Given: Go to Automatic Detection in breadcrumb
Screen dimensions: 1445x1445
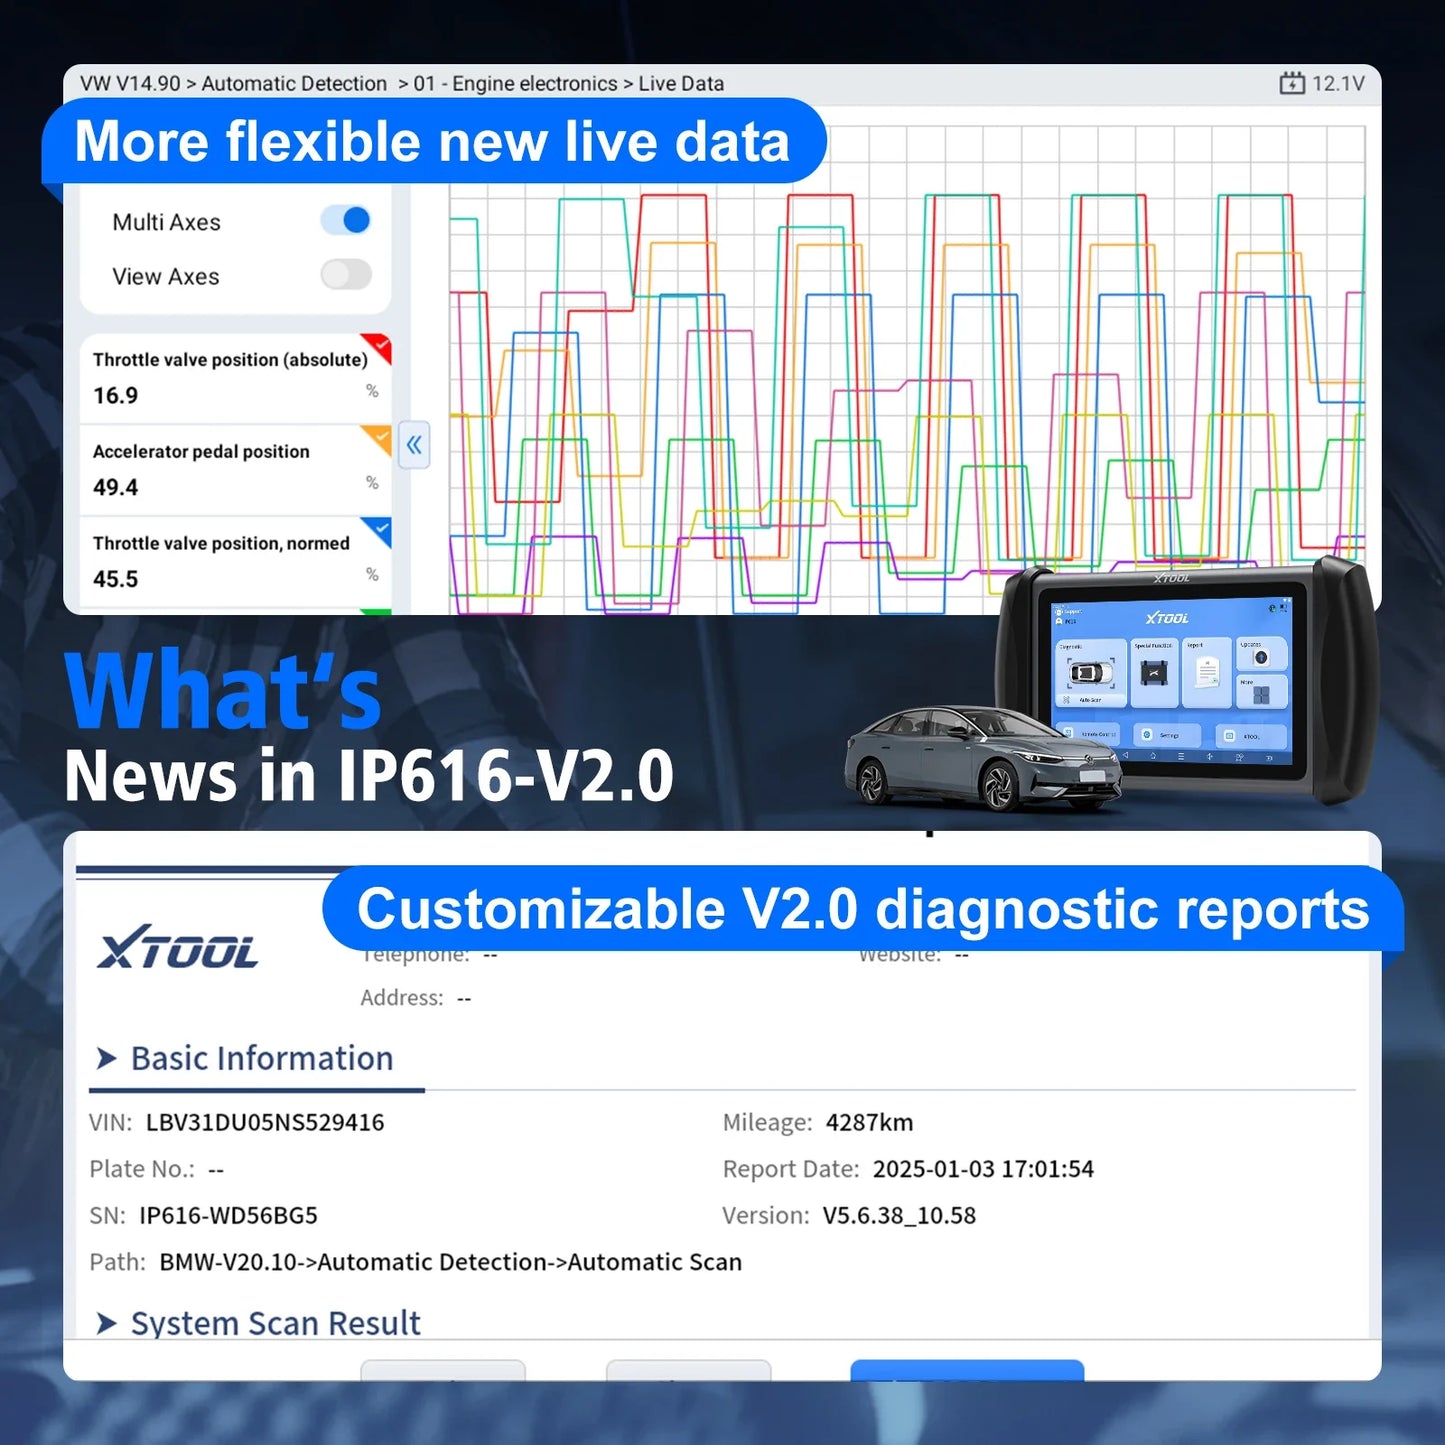Looking at the screenshot, I should point(294,84).
